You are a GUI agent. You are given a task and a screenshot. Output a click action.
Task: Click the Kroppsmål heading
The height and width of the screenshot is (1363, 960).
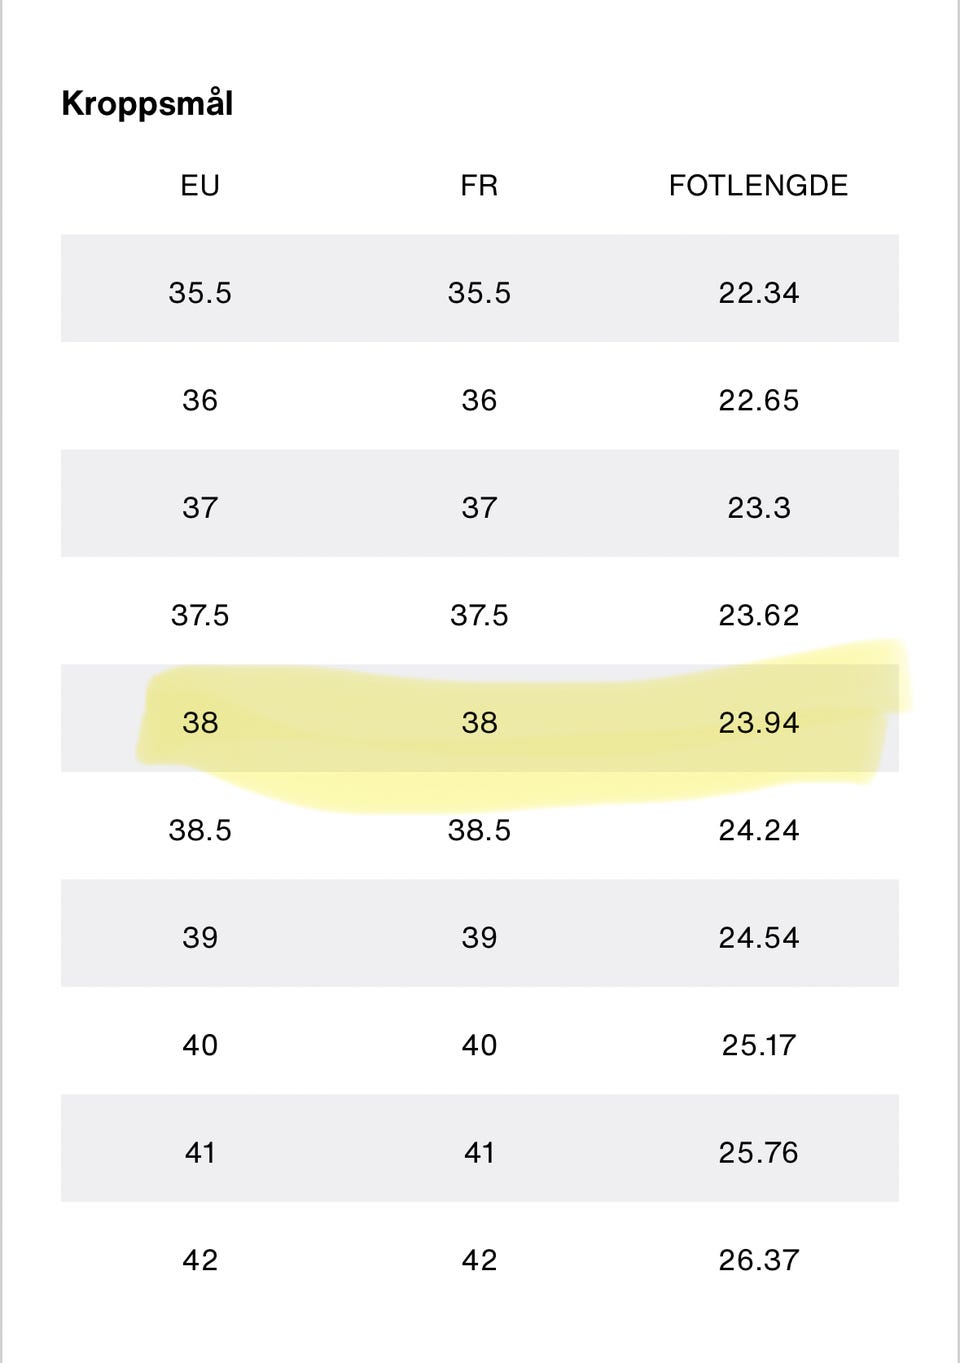[147, 104]
